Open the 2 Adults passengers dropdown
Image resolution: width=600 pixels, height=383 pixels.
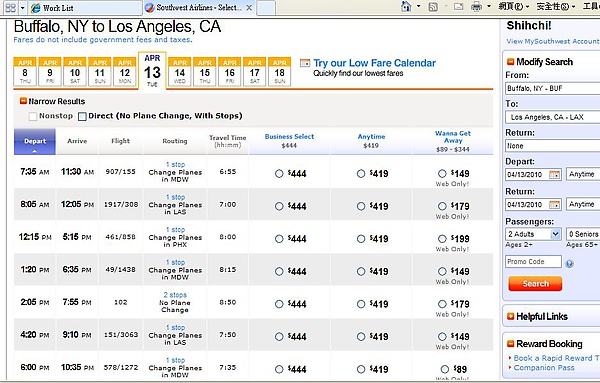click(533, 234)
